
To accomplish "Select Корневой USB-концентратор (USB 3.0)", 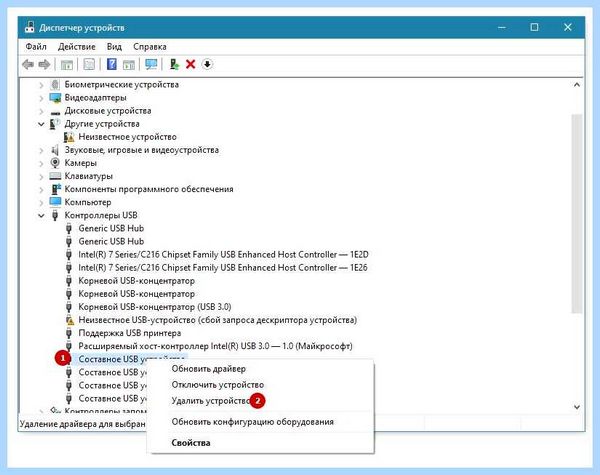I will (155, 307).
